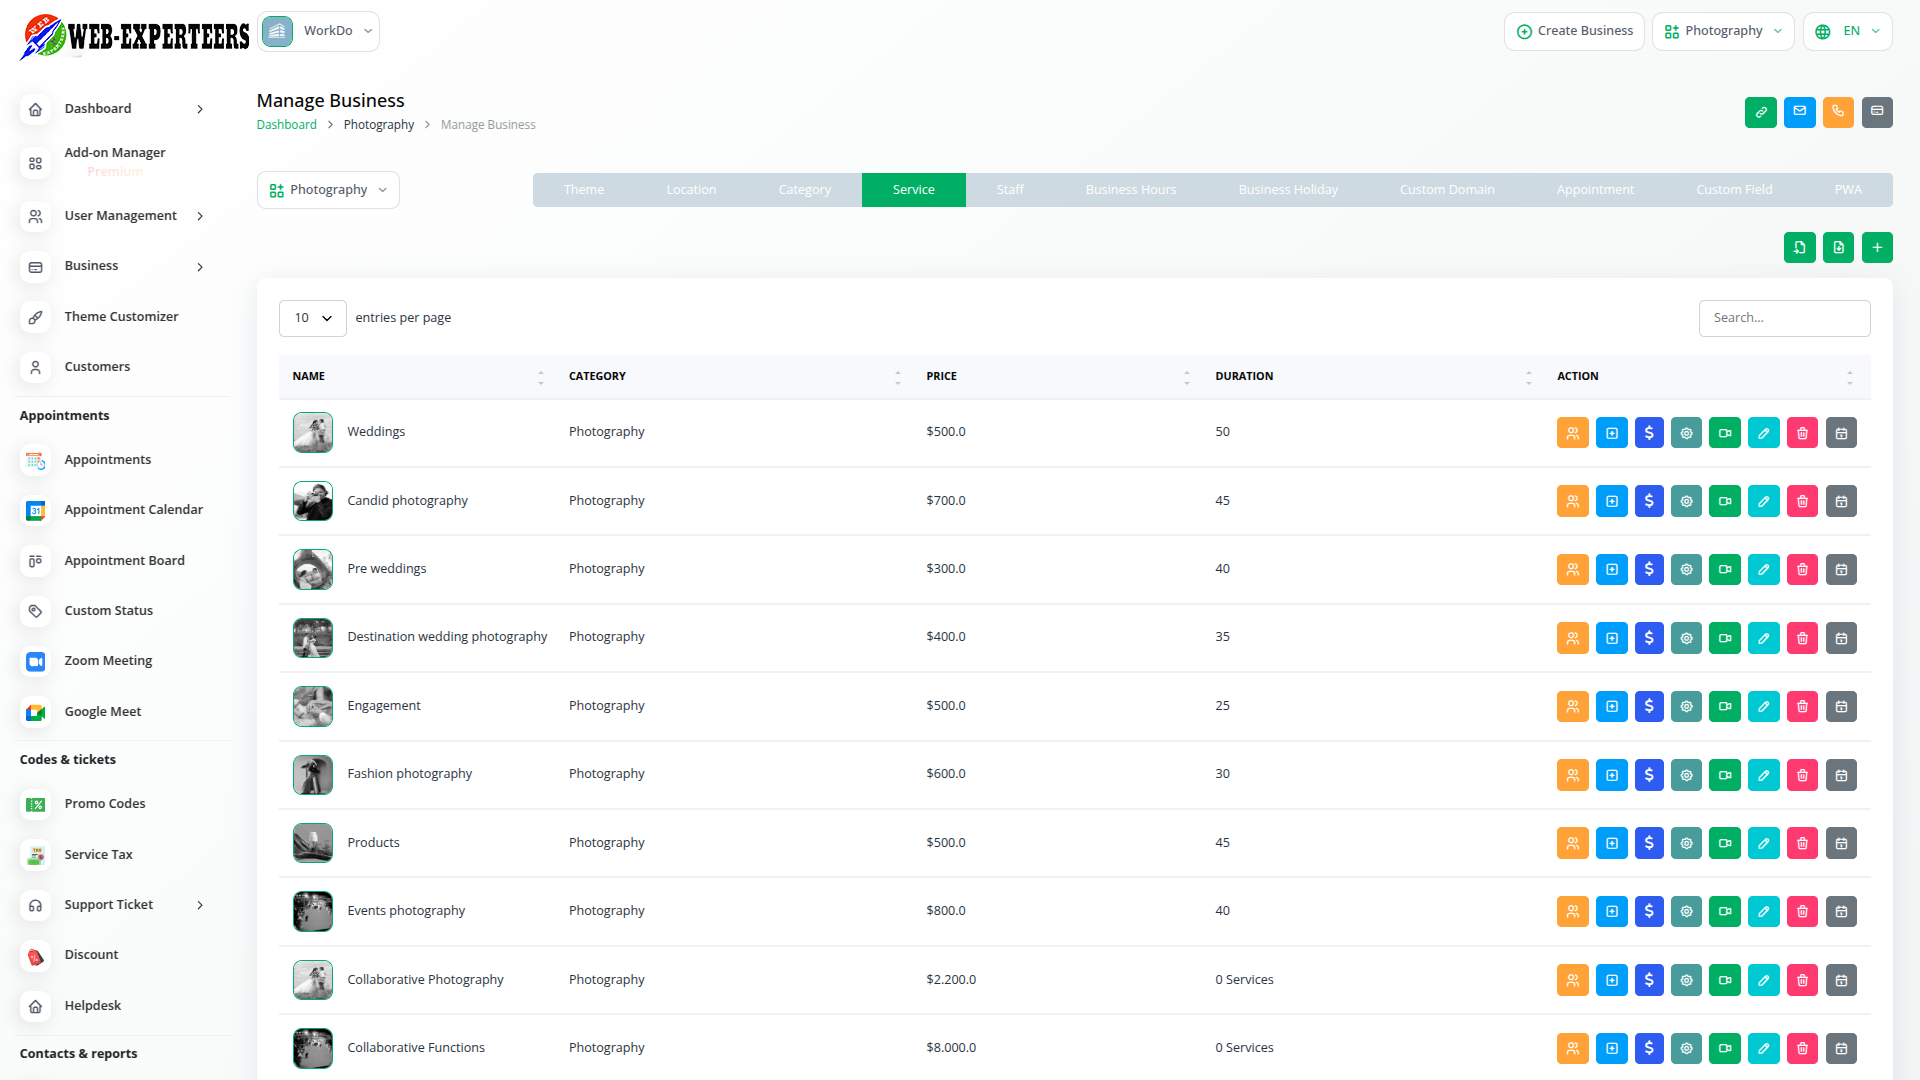Screen dimensions: 1920x1080
Task: Click dollar icon for Pre weddings row
Action: pos(1649,569)
